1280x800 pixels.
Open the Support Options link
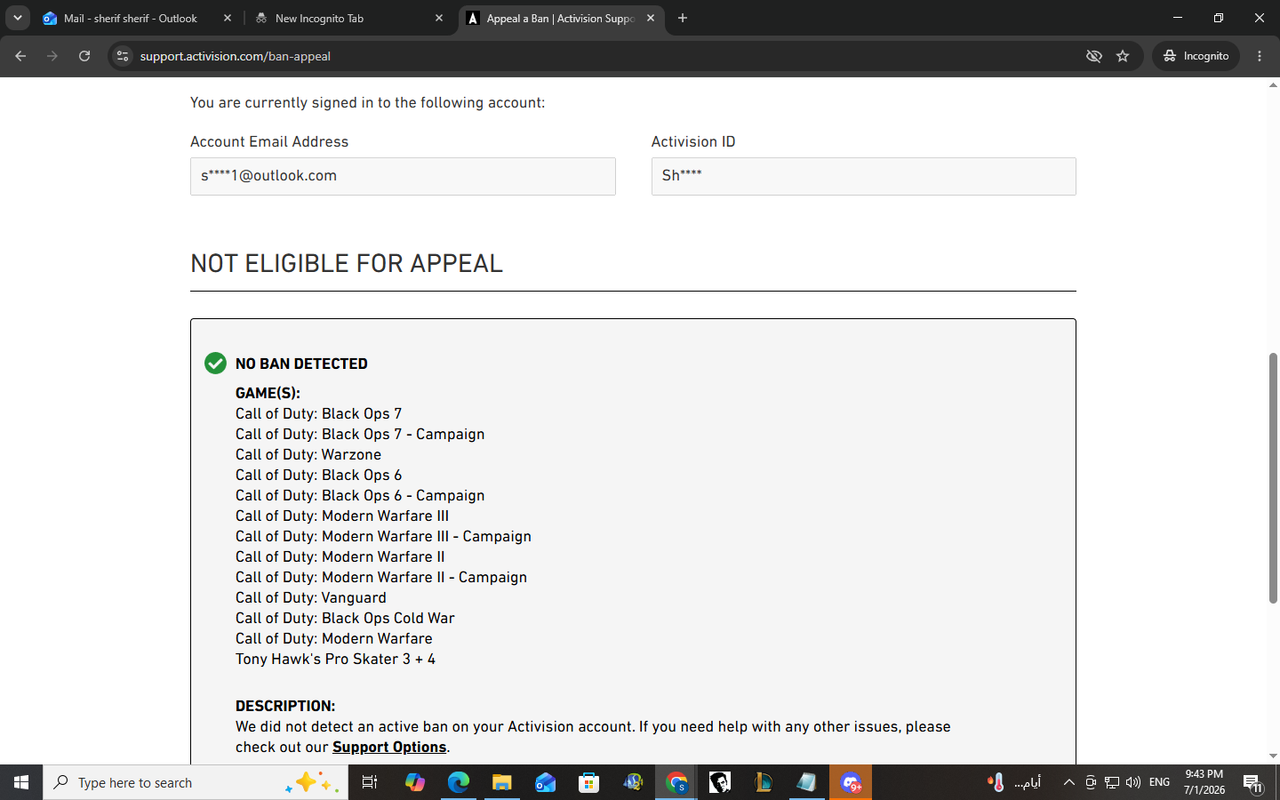389,747
